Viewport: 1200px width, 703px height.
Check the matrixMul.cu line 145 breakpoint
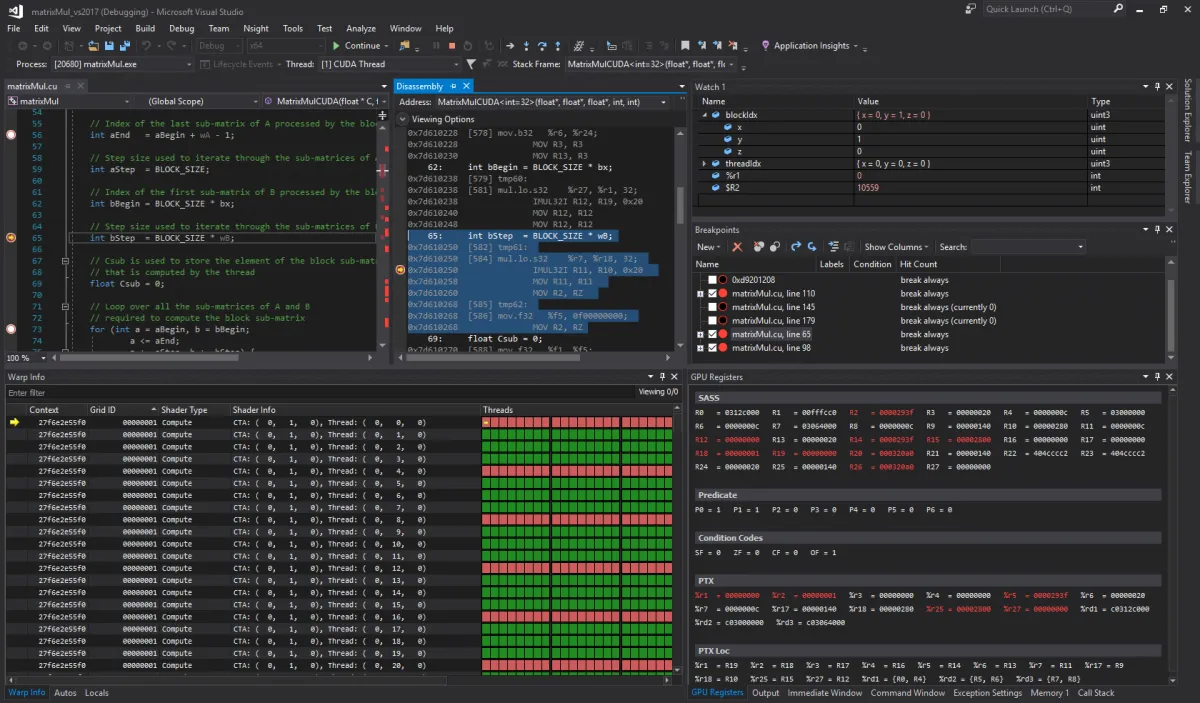(712, 307)
